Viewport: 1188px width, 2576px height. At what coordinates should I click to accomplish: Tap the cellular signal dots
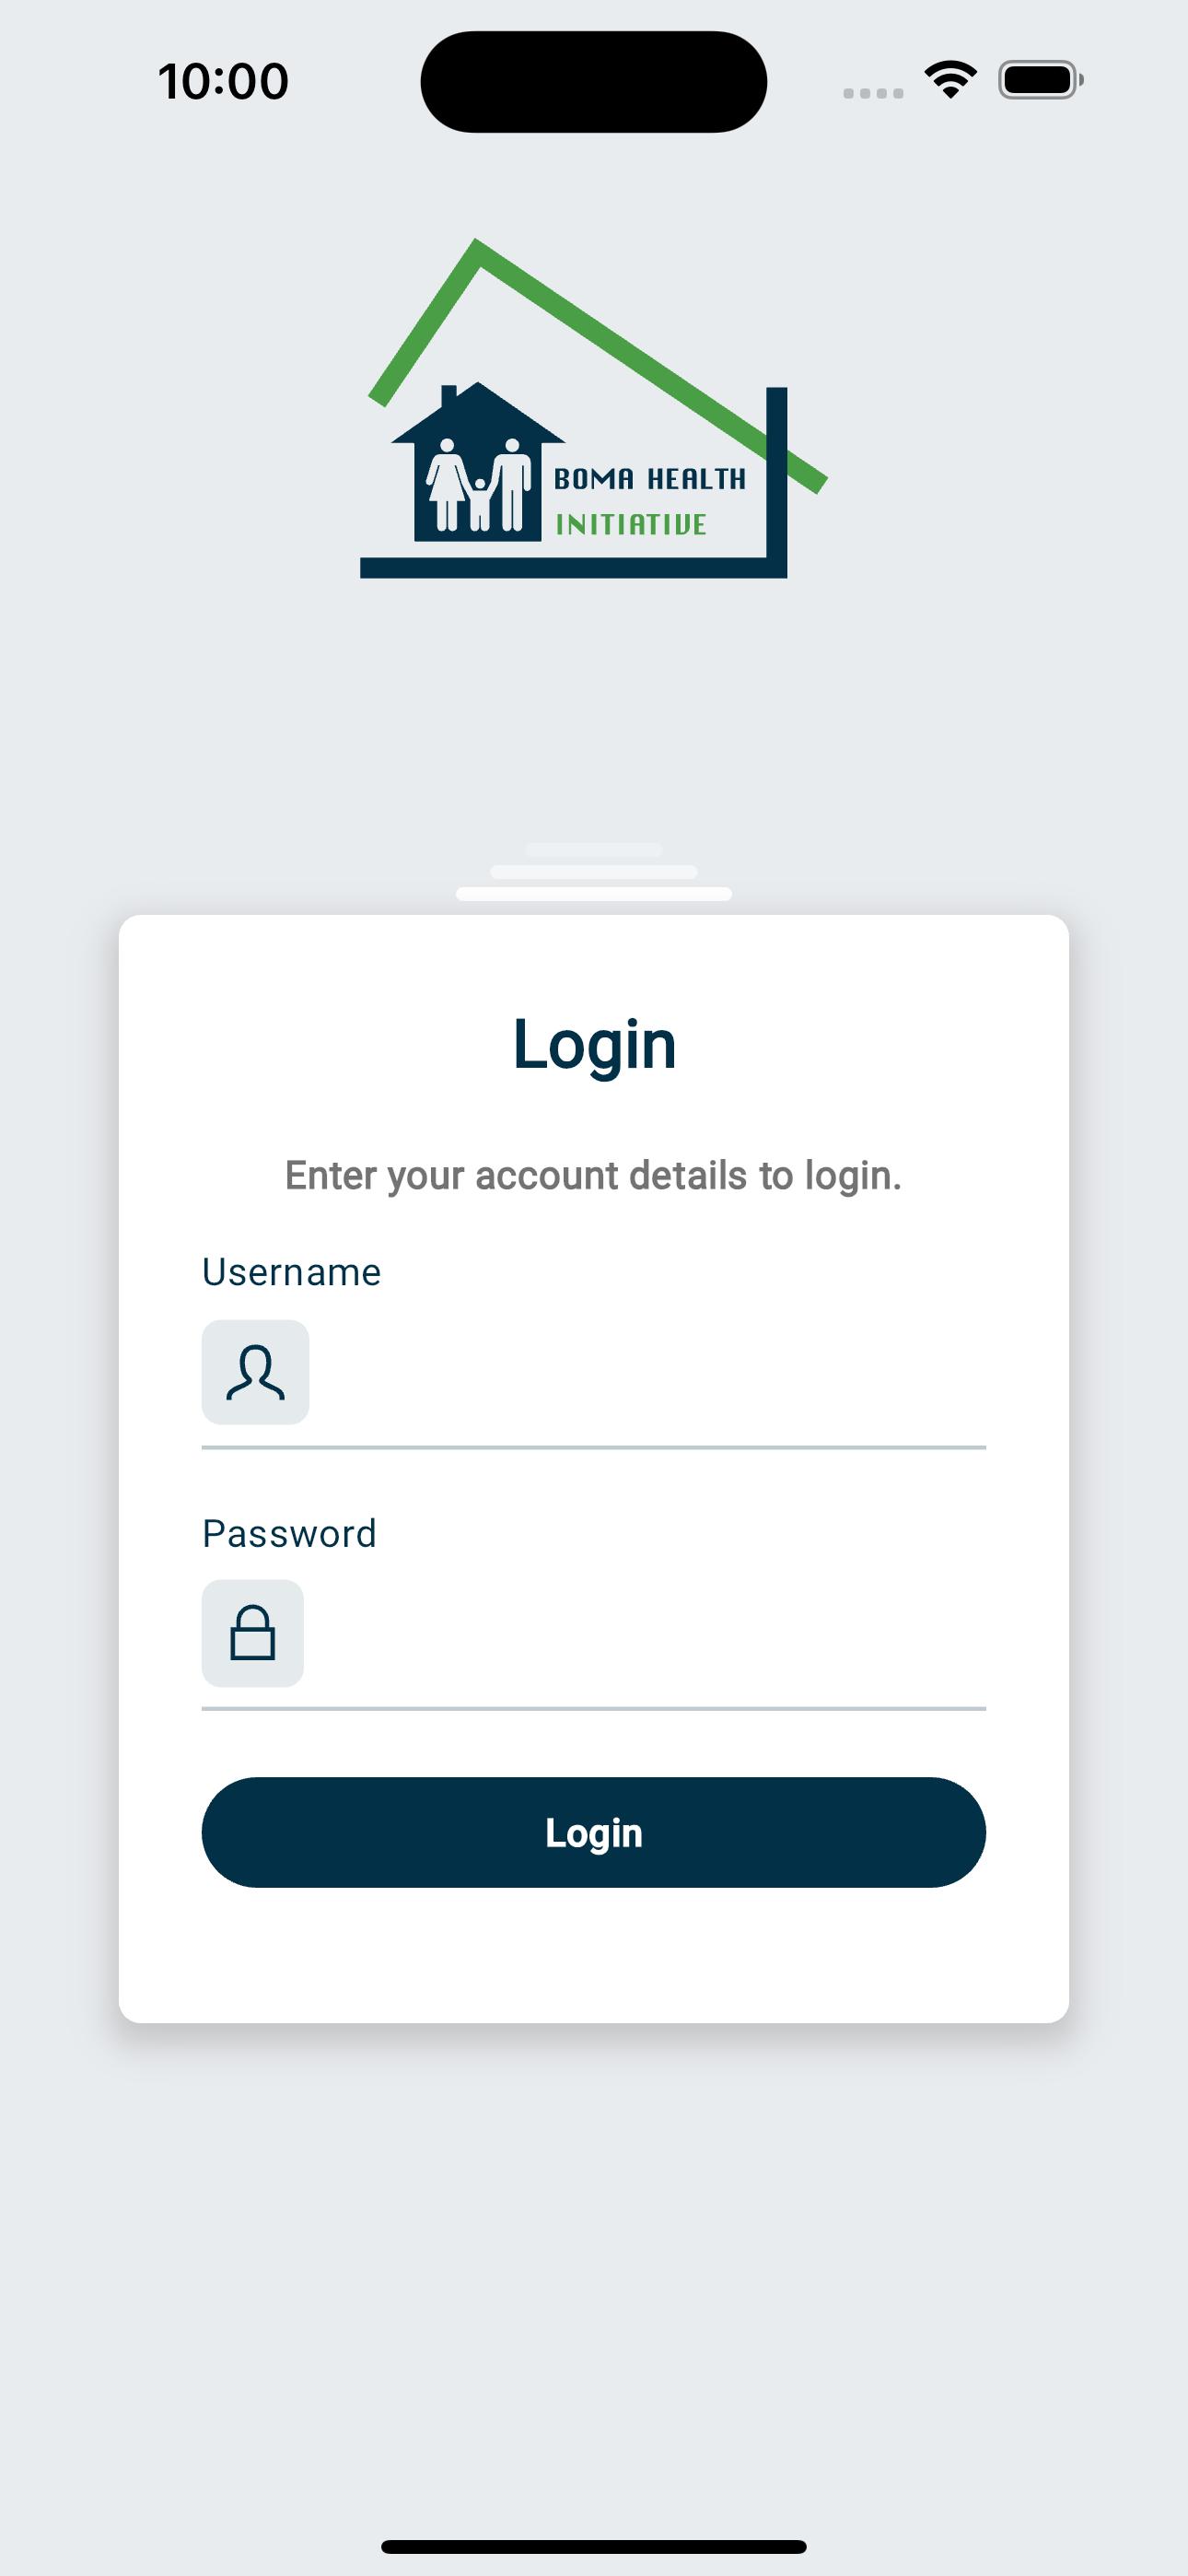[873, 93]
